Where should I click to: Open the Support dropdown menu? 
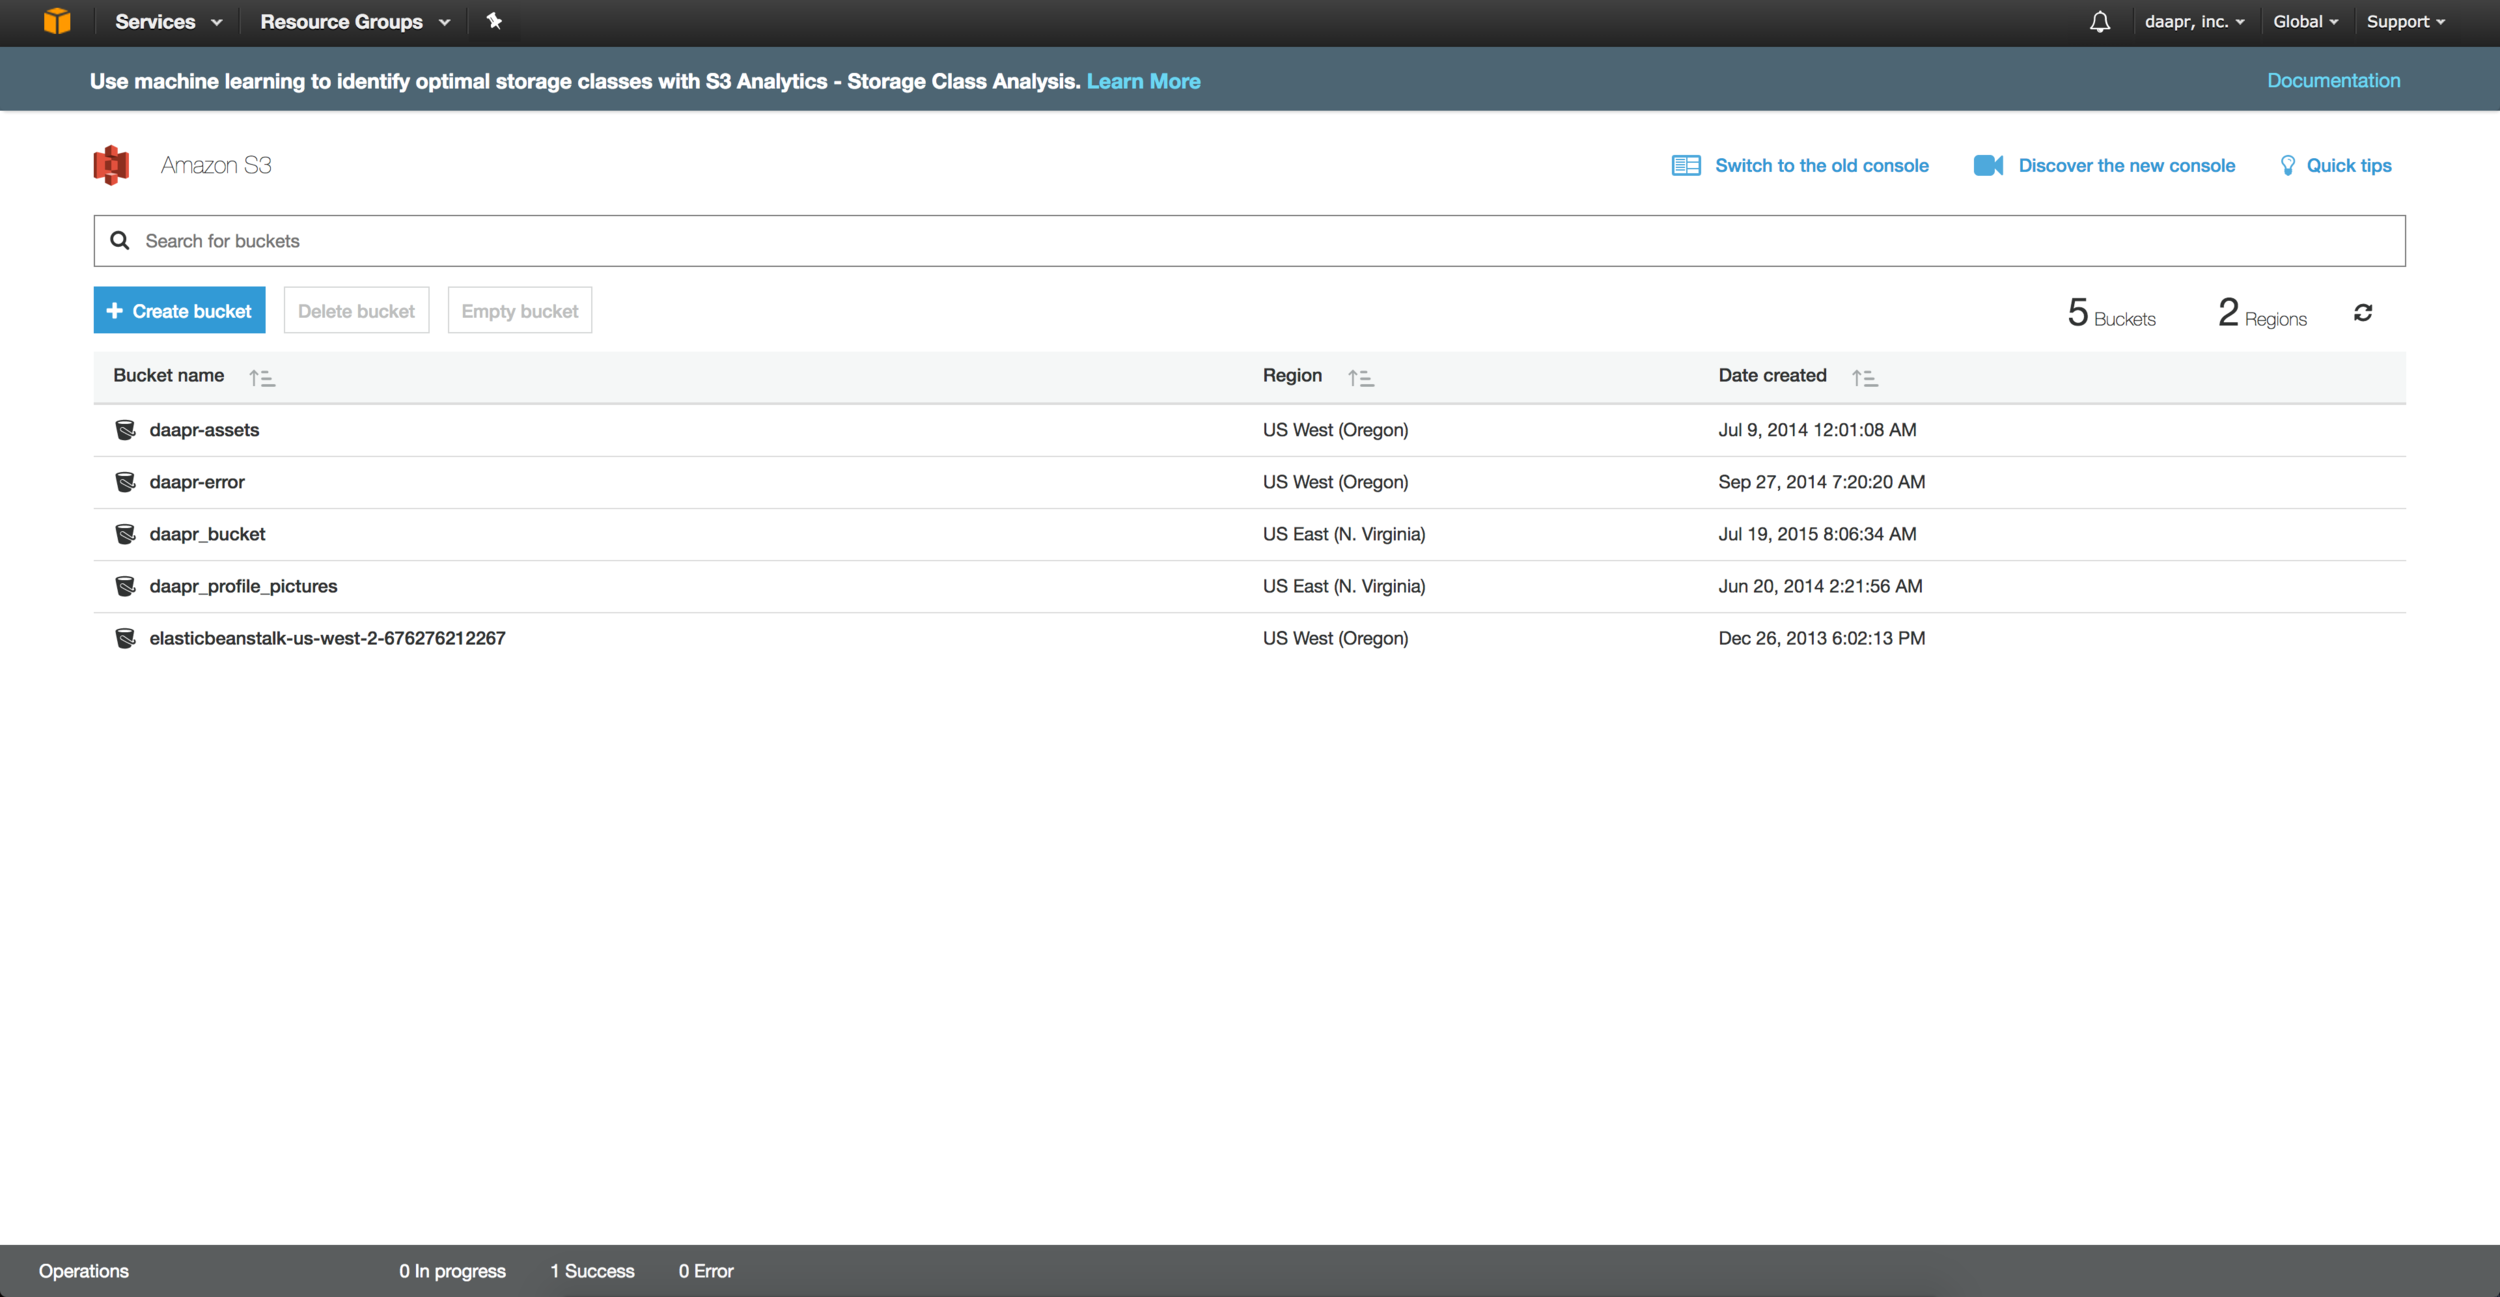coord(2405,21)
